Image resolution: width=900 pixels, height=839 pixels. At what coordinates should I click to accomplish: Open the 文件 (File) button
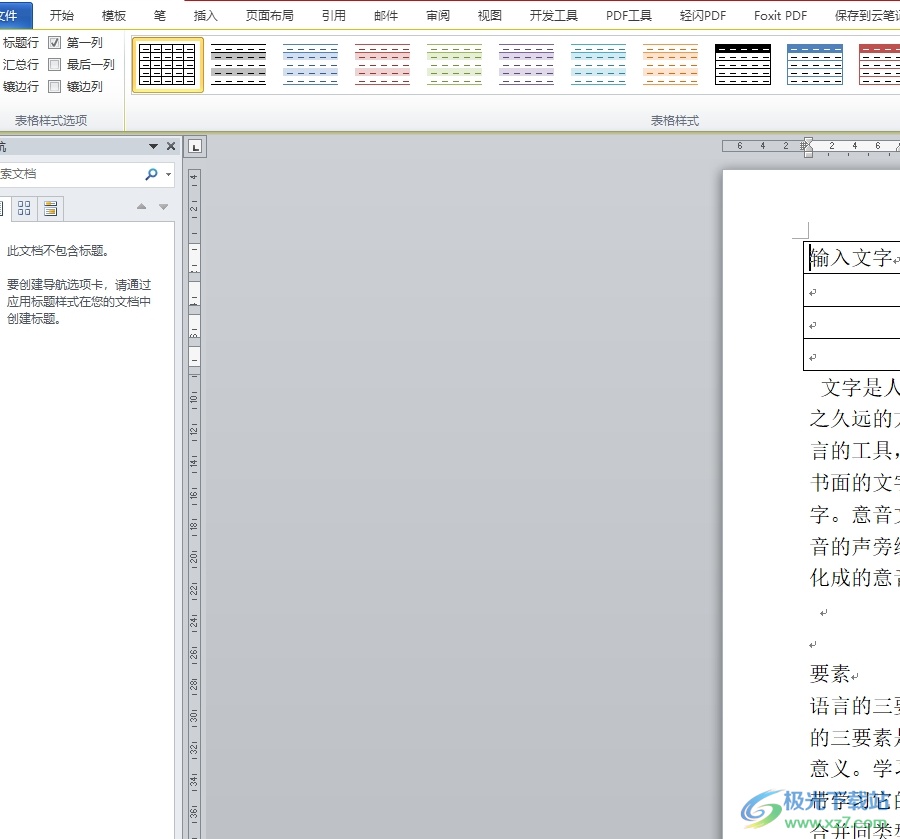click(x=12, y=15)
